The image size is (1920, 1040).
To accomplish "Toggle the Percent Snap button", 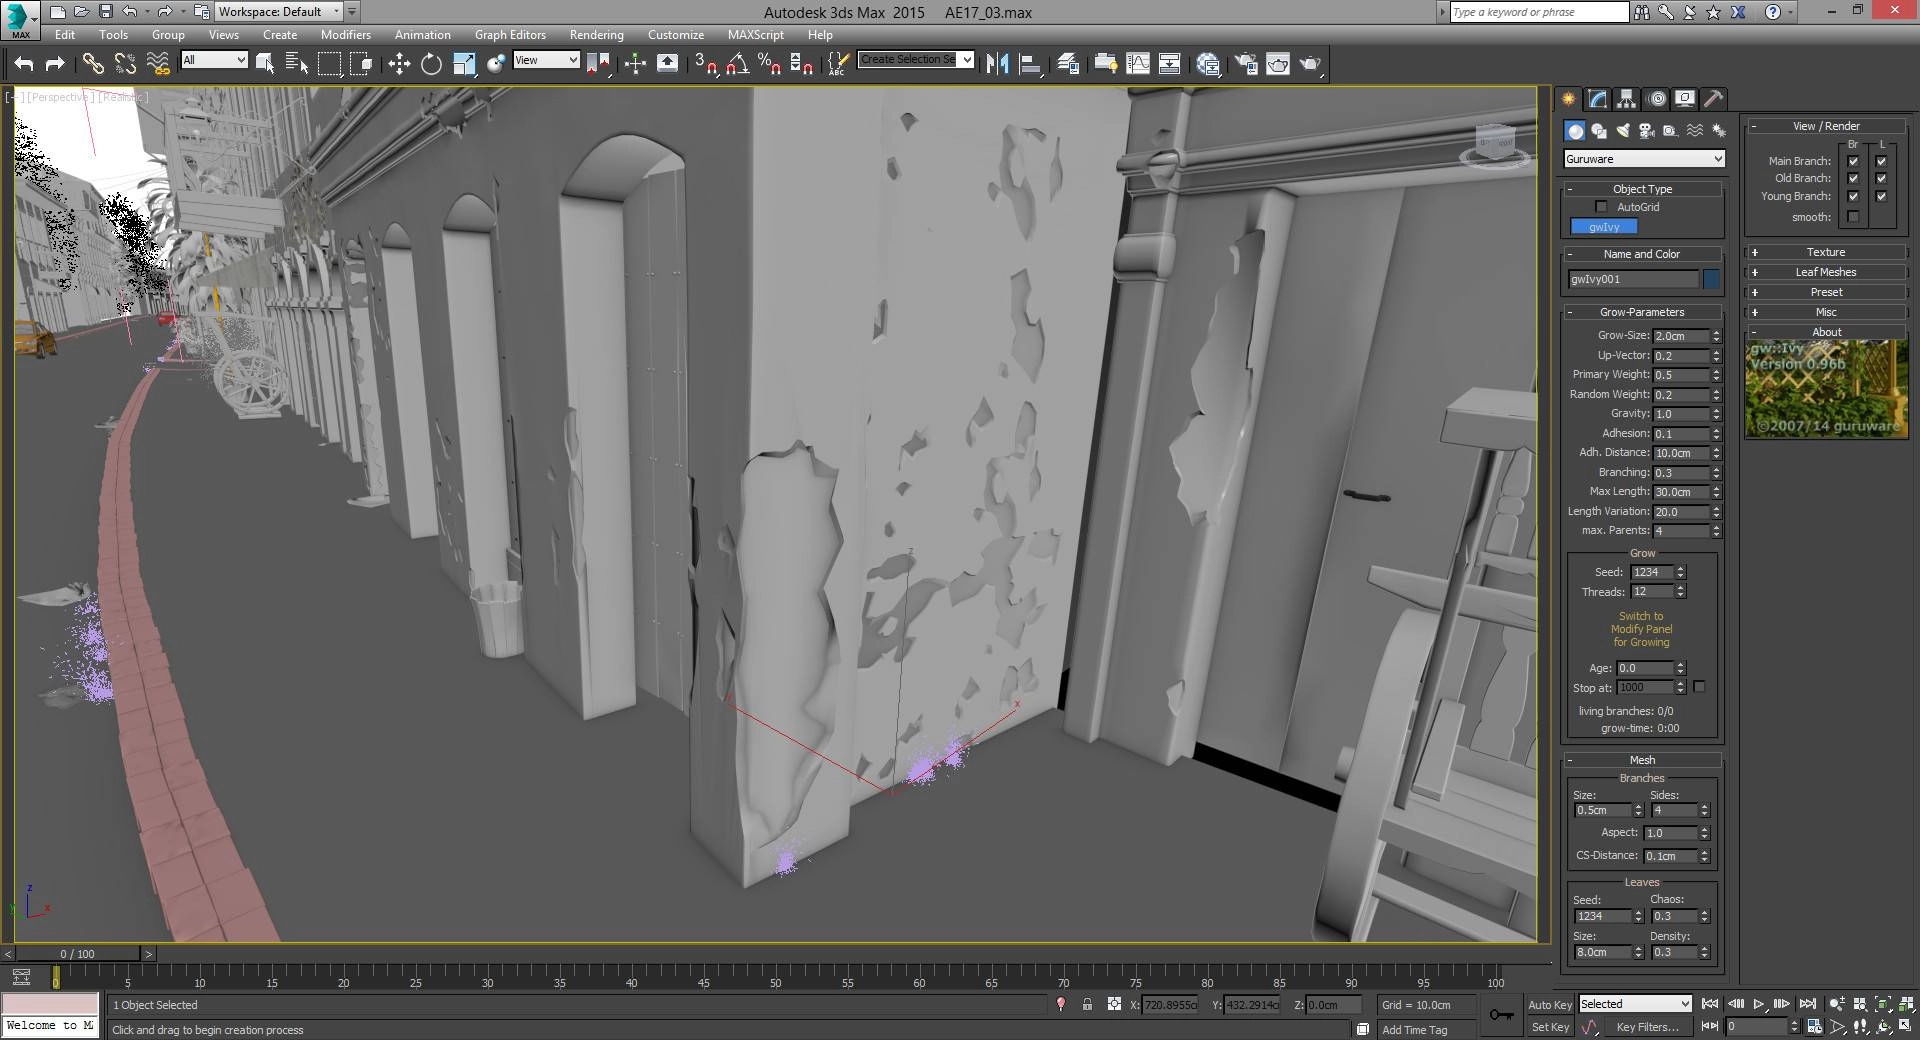I will tap(769, 64).
